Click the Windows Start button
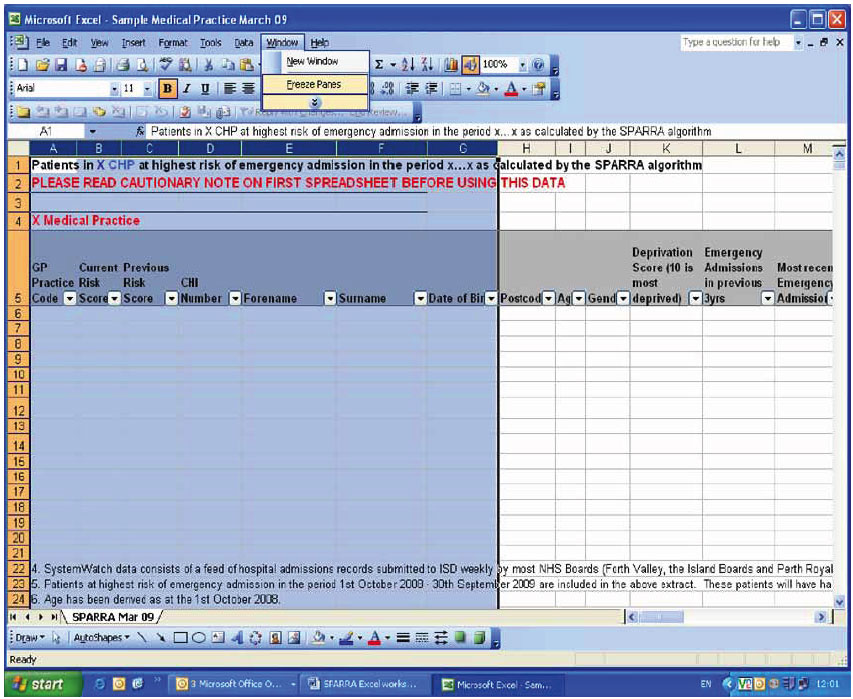This screenshot has height=699, width=853. [44, 684]
